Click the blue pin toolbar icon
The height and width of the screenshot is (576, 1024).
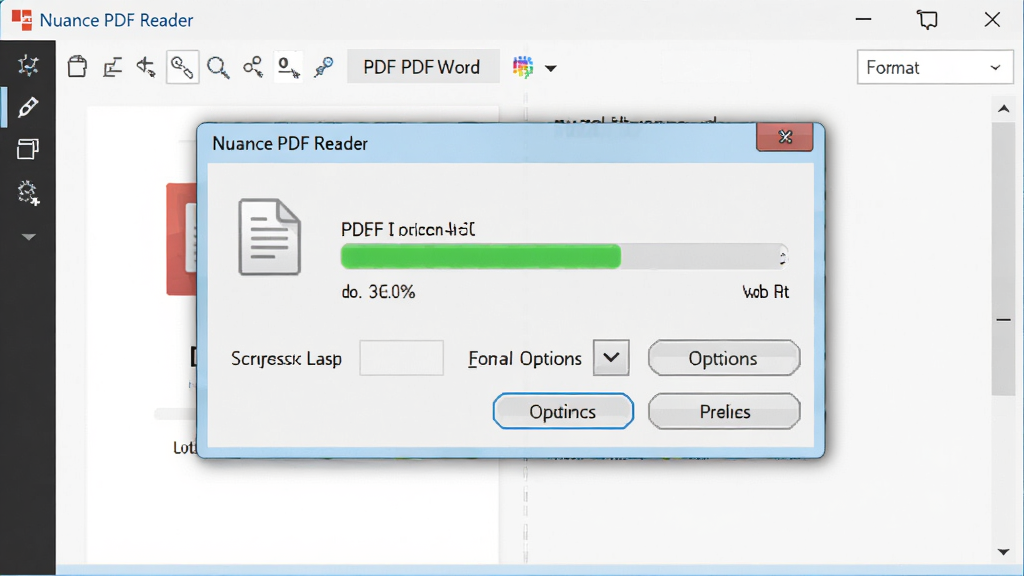(x=323, y=67)
